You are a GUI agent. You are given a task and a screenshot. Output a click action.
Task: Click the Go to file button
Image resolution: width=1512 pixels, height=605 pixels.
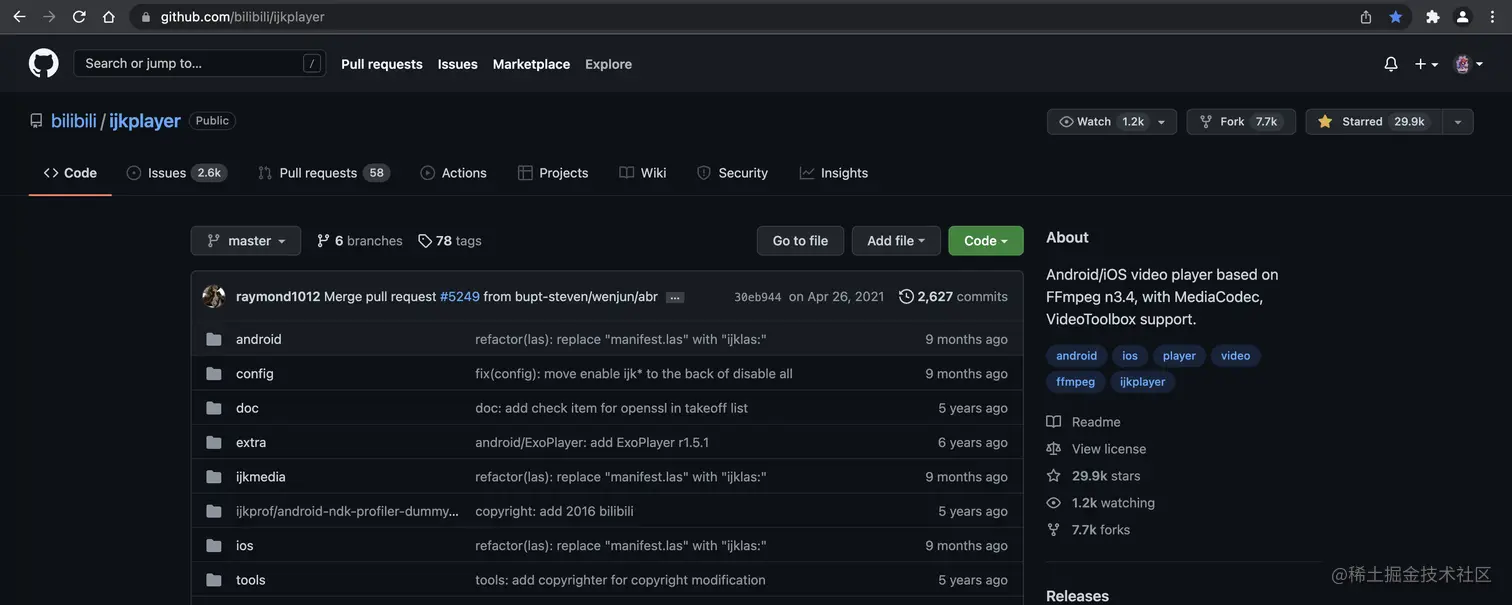[800, 241]
